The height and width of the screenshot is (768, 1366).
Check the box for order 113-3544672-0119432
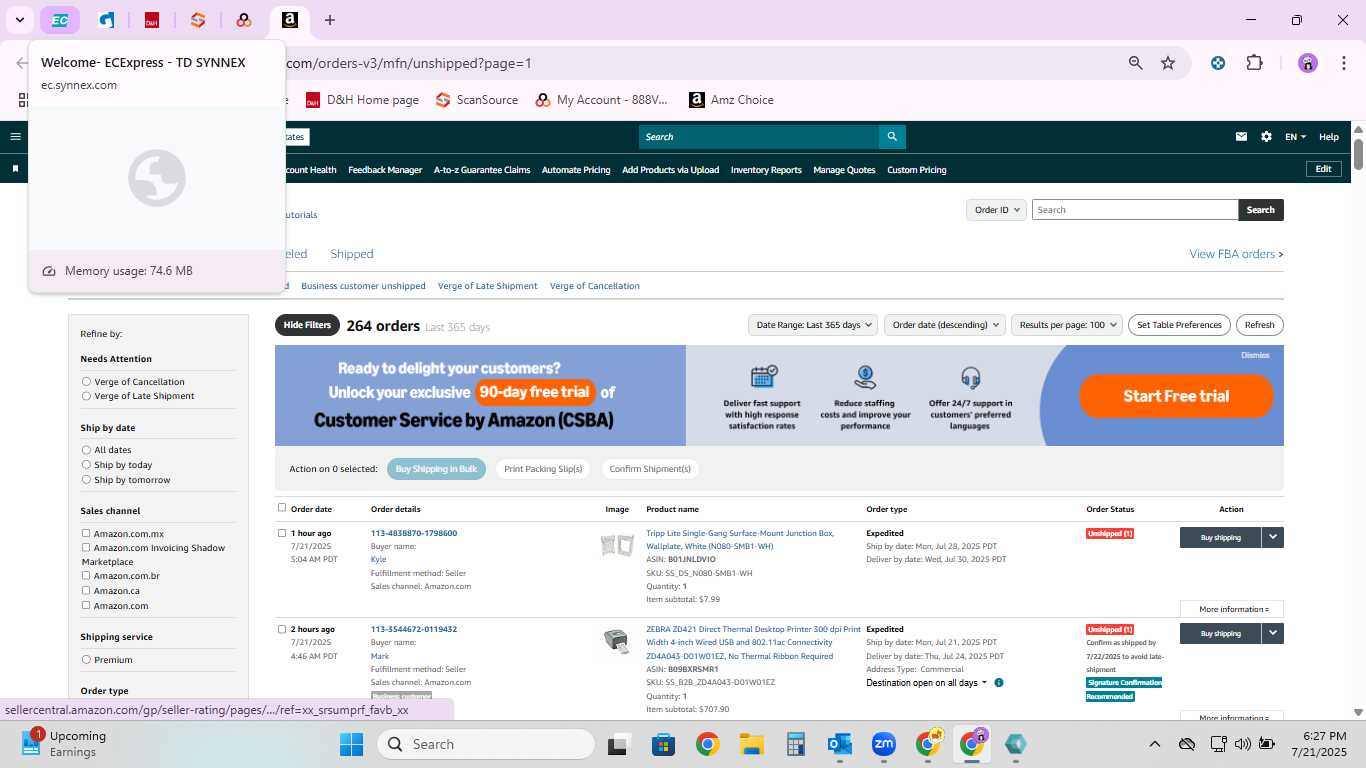pos(282,629)
